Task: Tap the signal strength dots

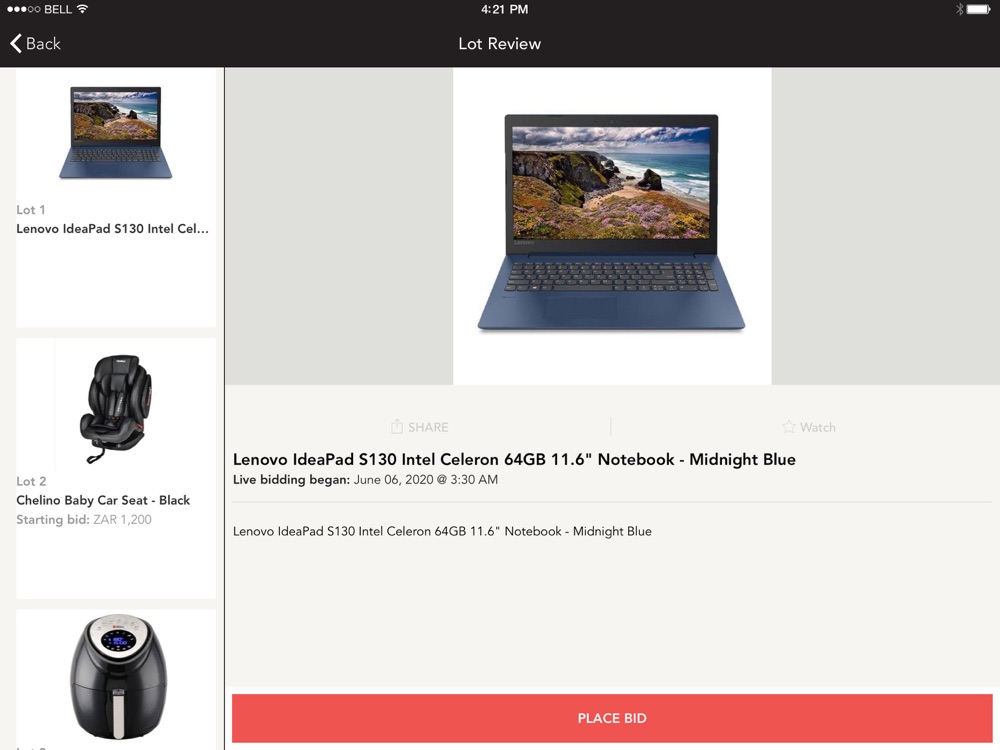Action: [x=23, y=9]
